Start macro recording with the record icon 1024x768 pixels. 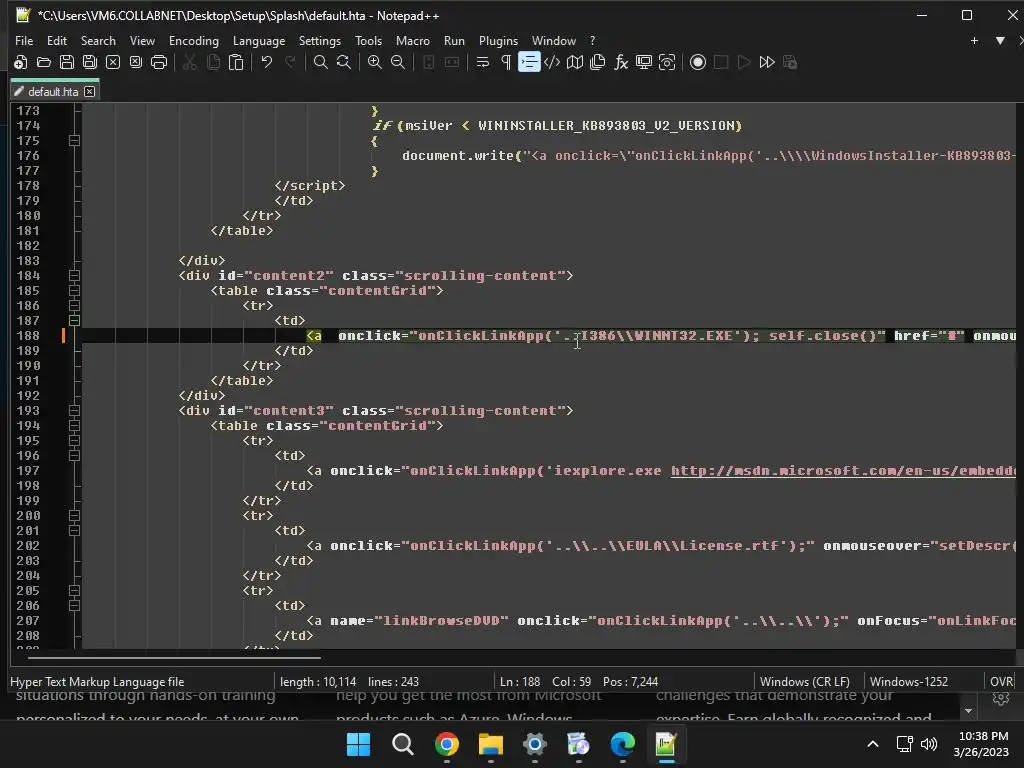tap(698, 62)
